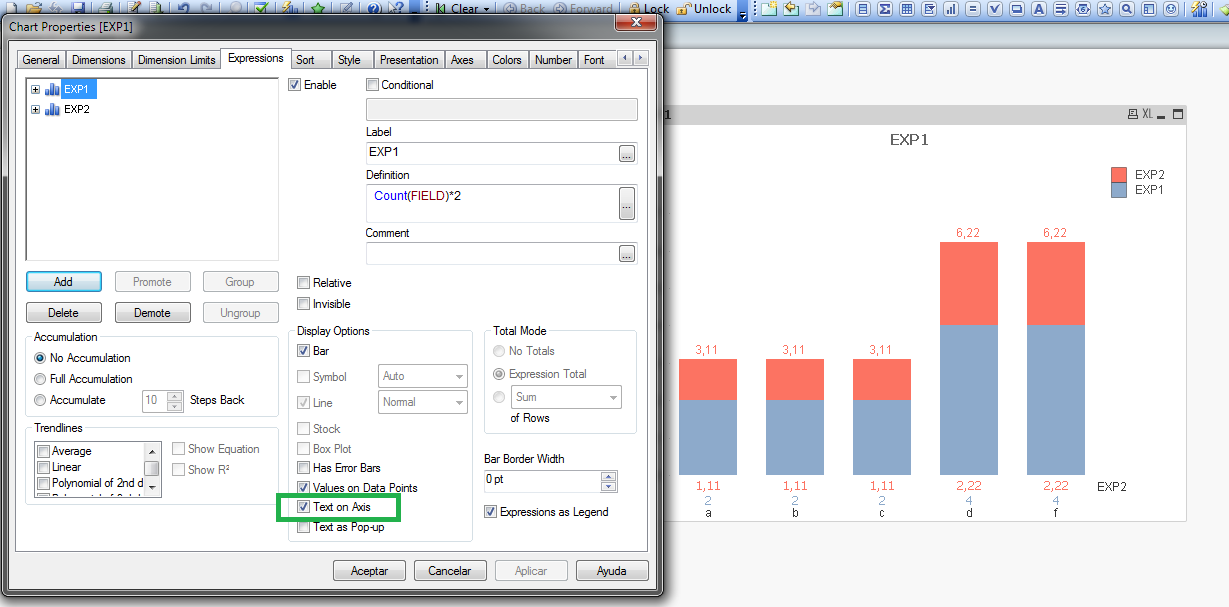Select the Full Accumulation radio button
The image size is (1229, 607).
[x=40, y=379]
